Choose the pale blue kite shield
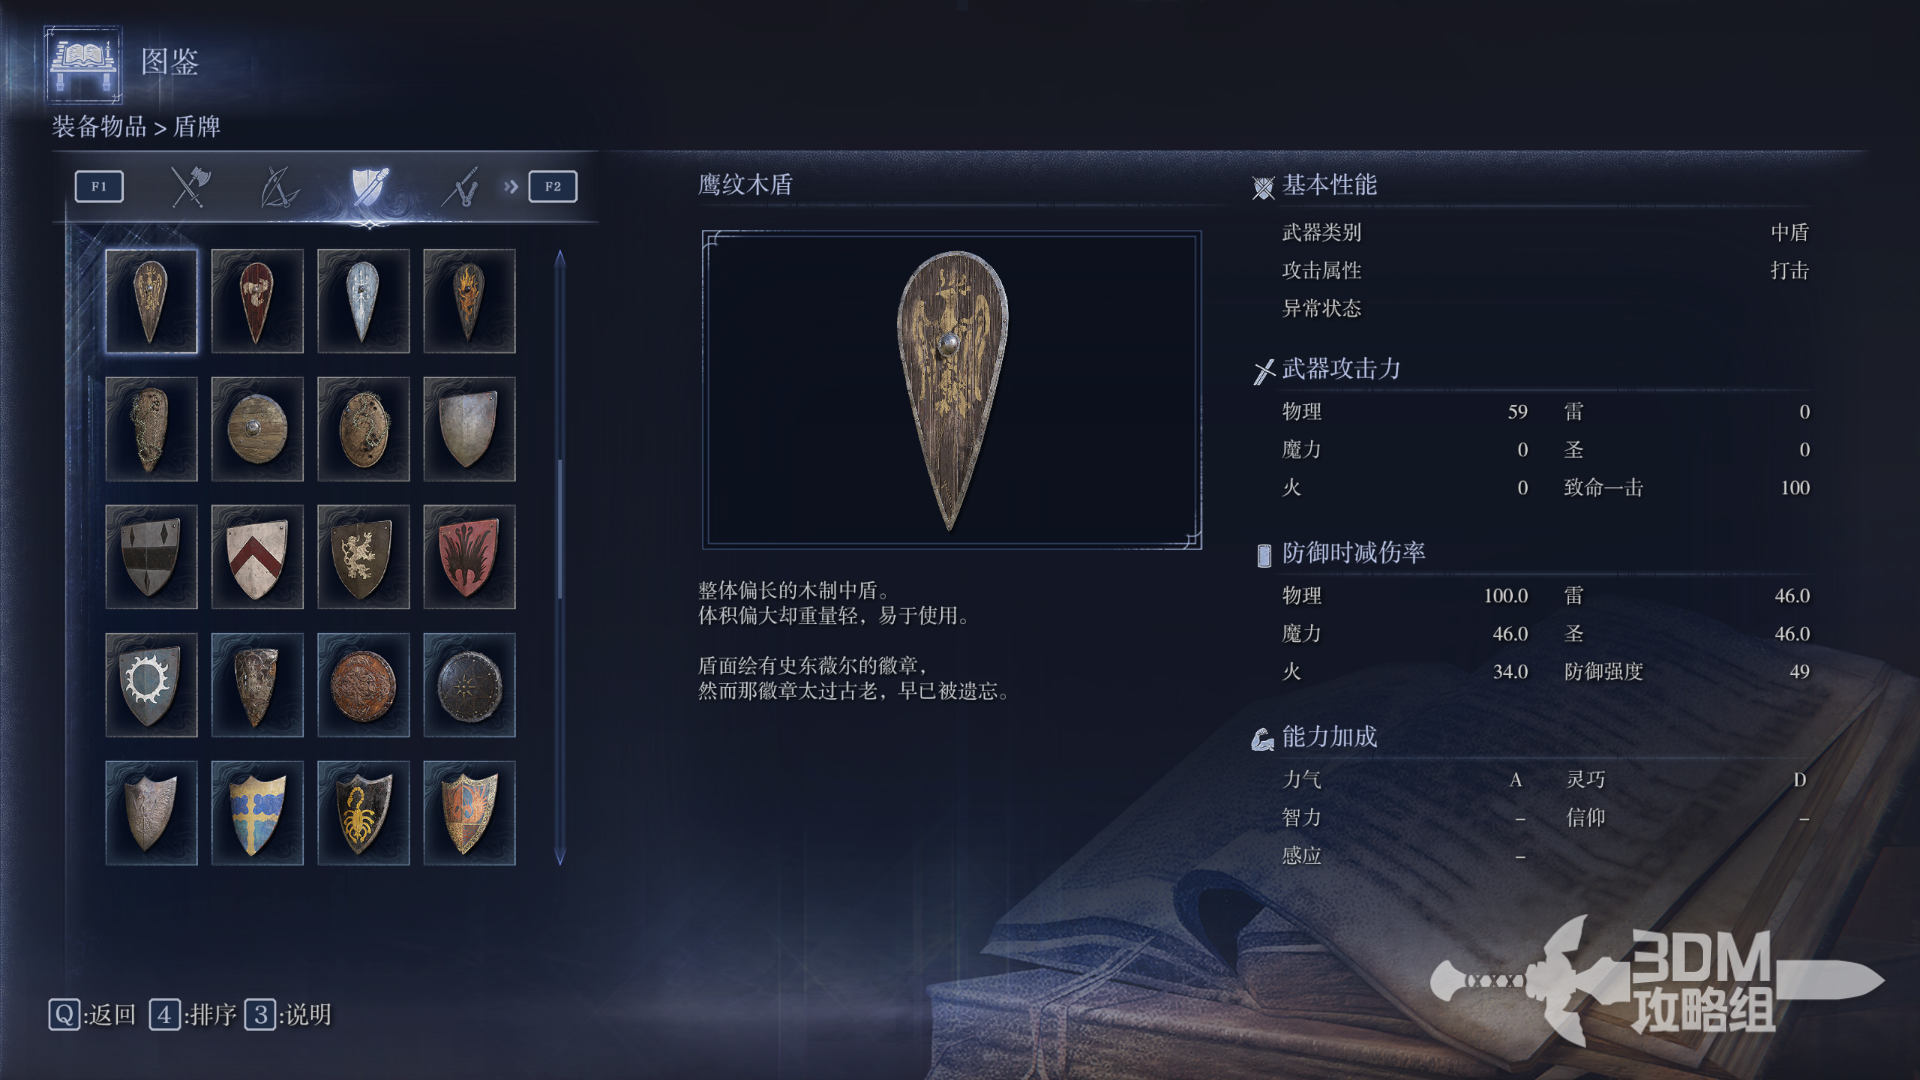Viewport: 1920px width, 1080px height. tap(363, 301)
